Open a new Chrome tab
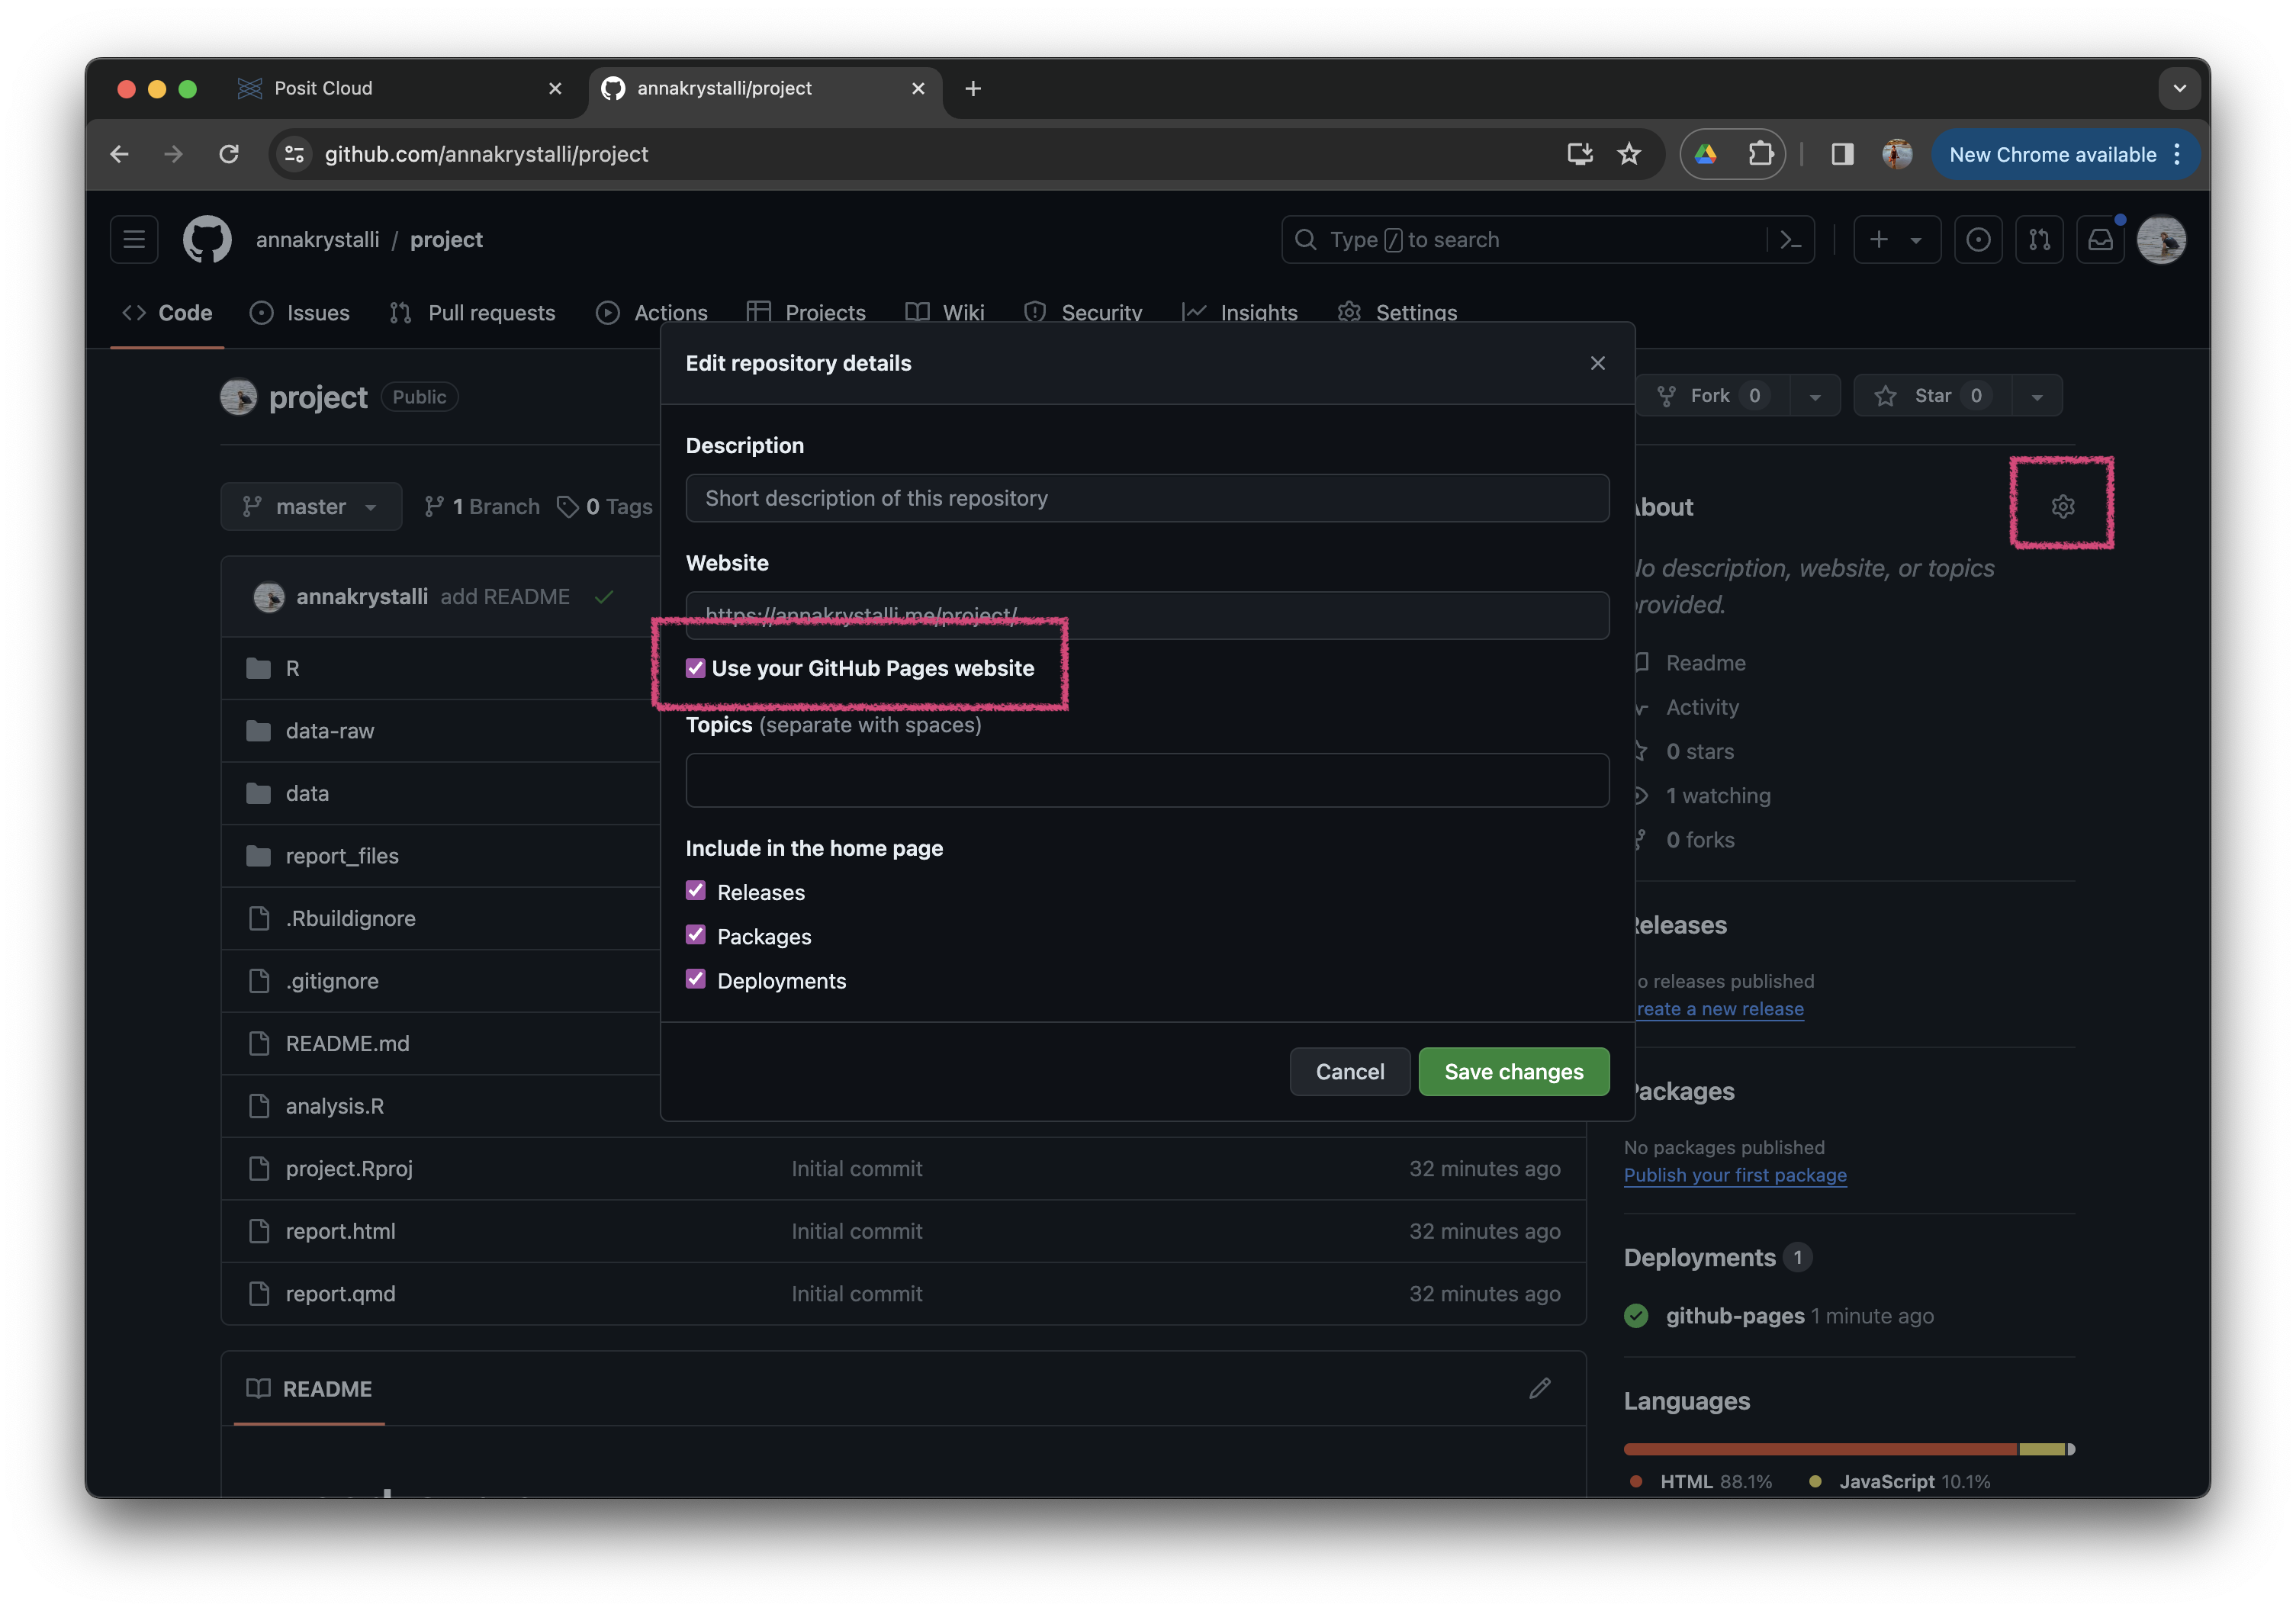The width and height of the screenshot is (2296, 1611). 972,89
